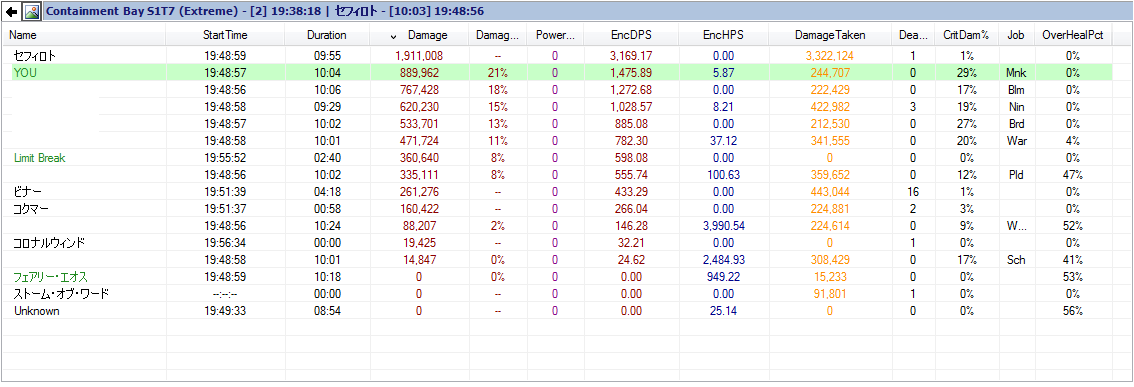Click the truncated Dea... column header

click(x=913, y=35)
